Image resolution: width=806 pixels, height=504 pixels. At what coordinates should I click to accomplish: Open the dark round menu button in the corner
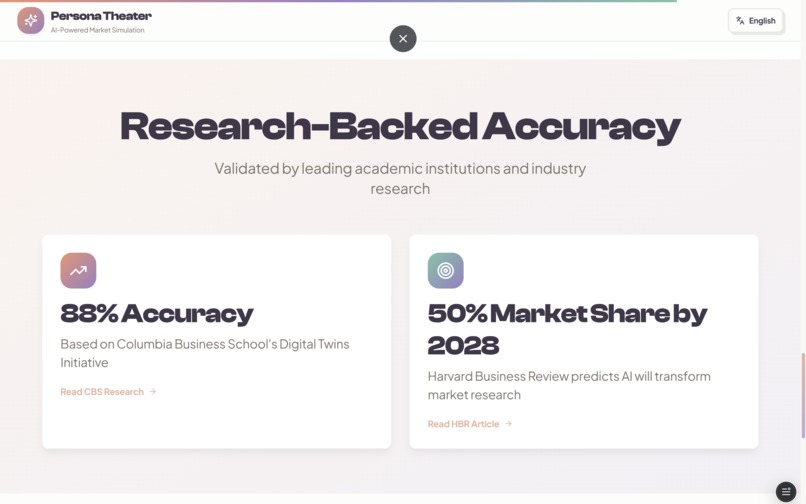click(x=786, y=492)
